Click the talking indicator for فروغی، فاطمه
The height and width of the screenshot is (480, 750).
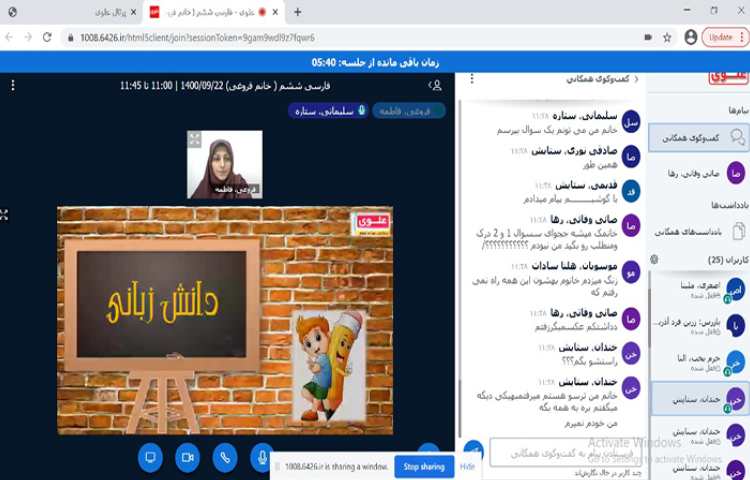coord(408,111)
